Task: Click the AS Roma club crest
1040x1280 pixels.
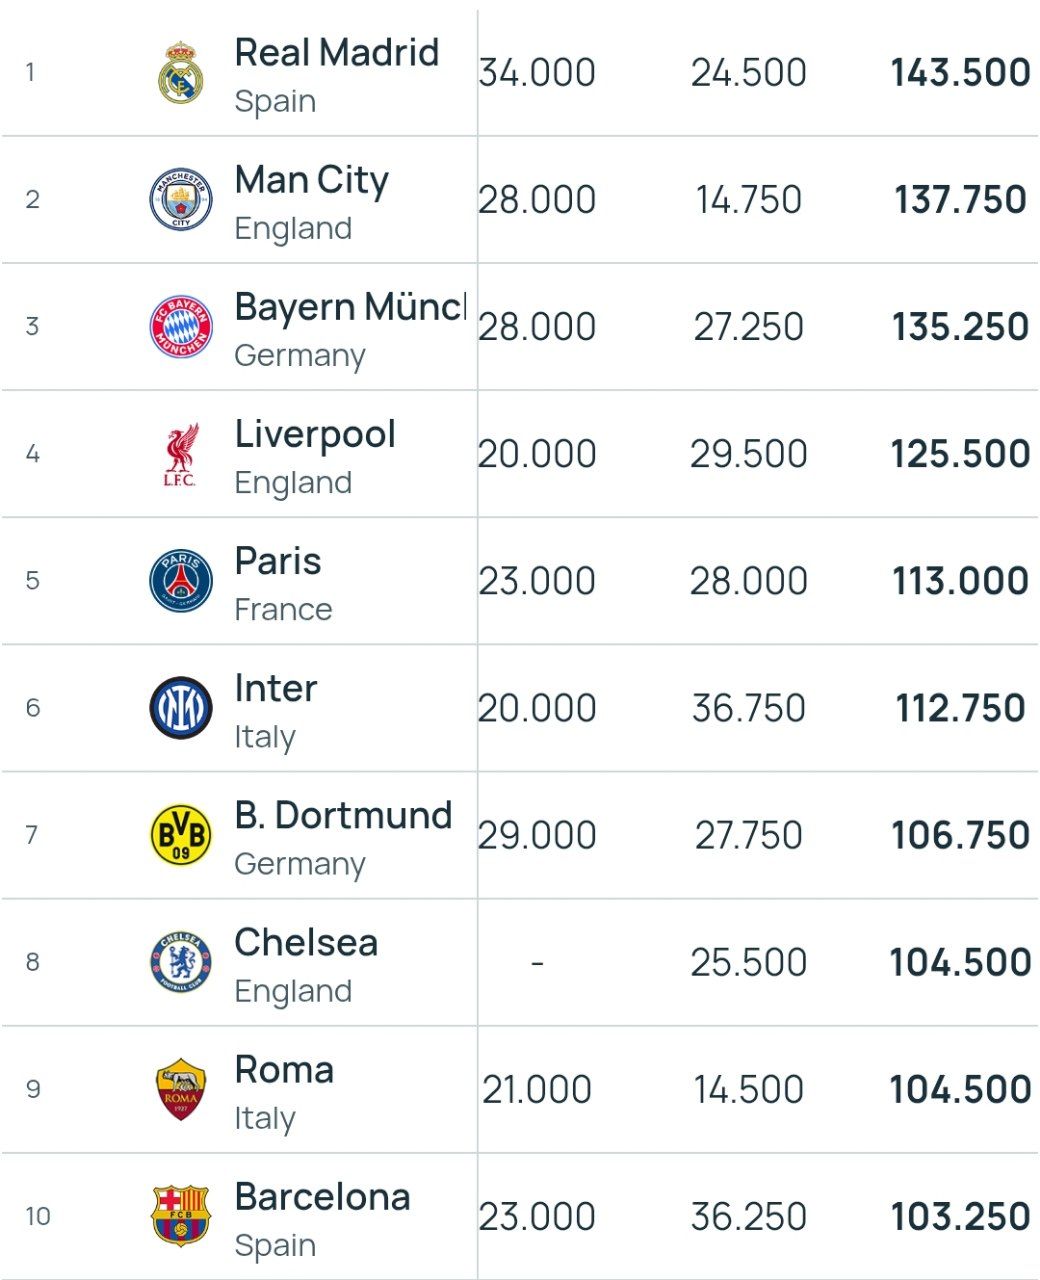Action: click(x=181, y=1089)
